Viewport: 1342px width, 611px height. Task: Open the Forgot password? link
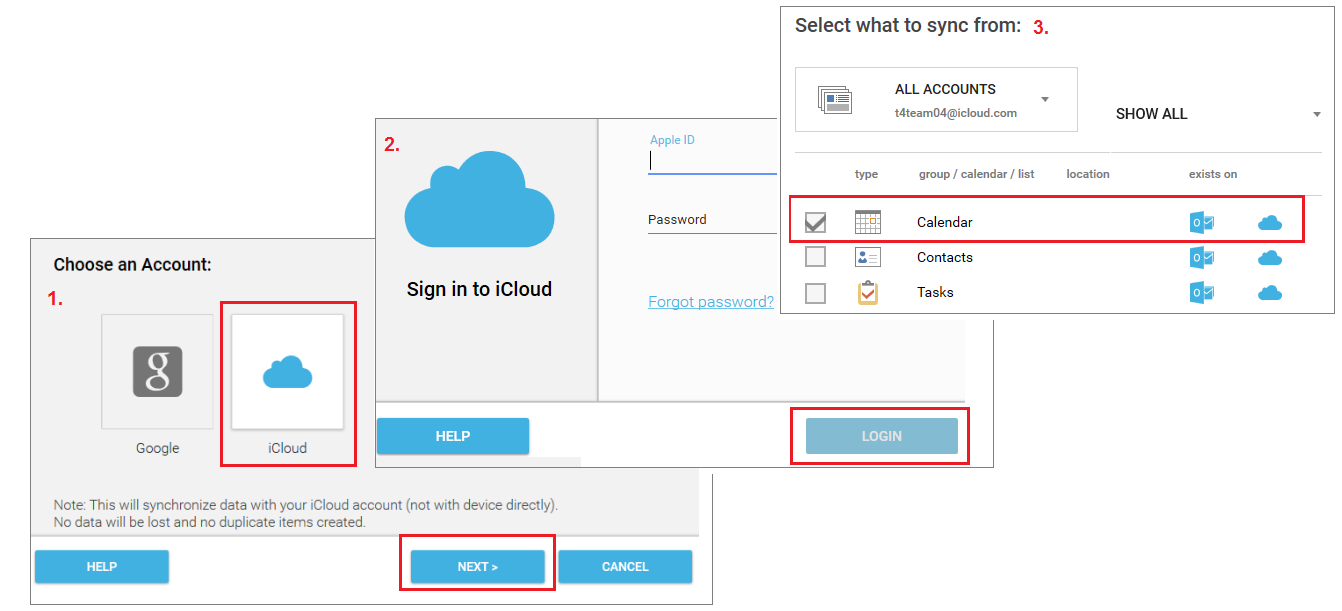[711, 302]
